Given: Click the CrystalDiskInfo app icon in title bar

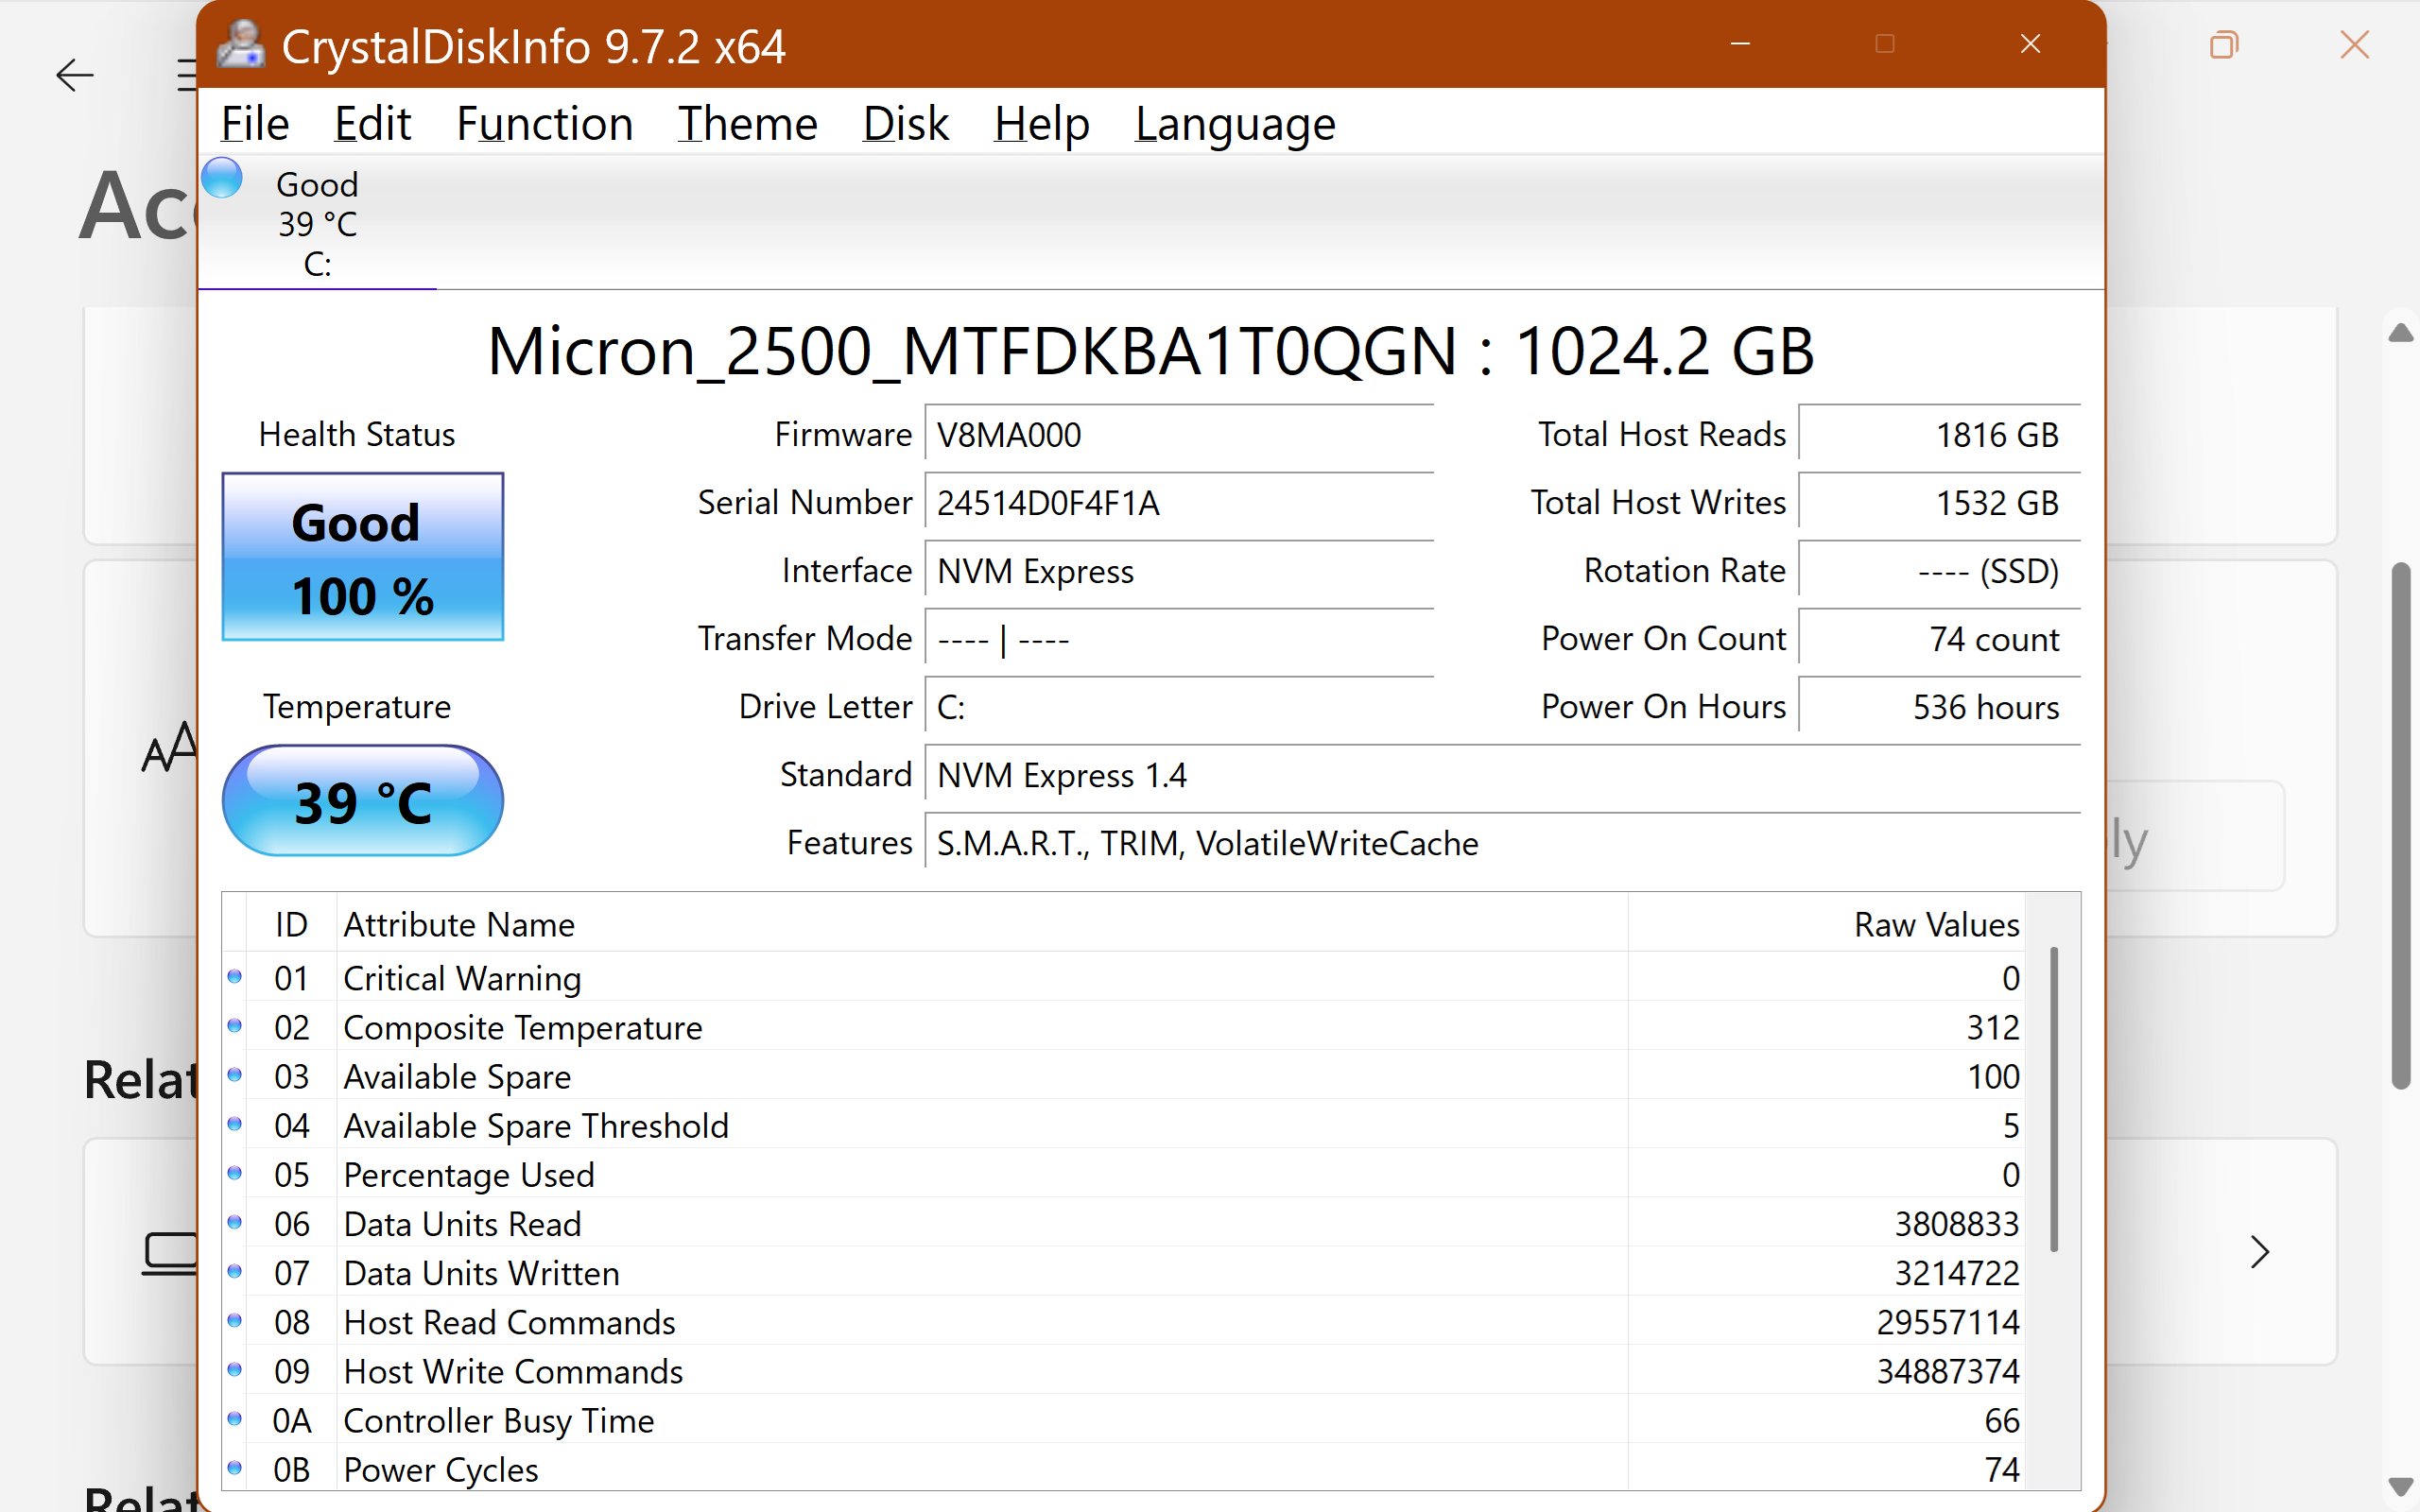Looking at the screenshot, I should click(241, 45).
